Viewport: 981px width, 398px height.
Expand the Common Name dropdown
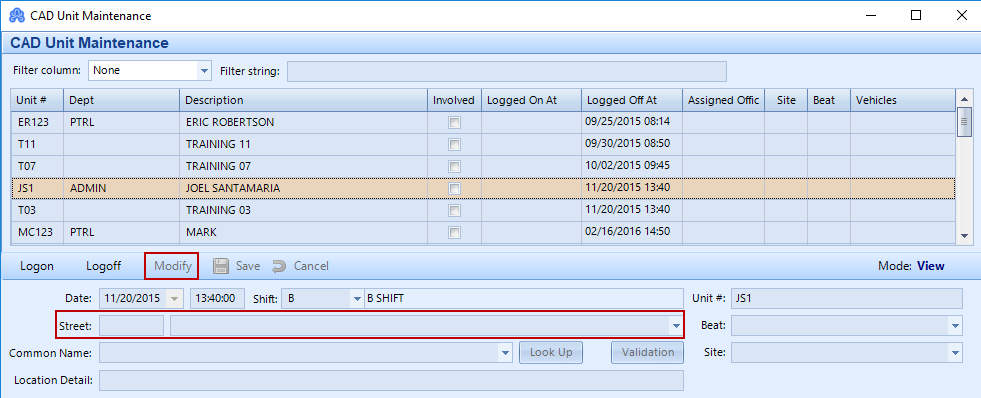pyautogui.click(x=506, y=352)
